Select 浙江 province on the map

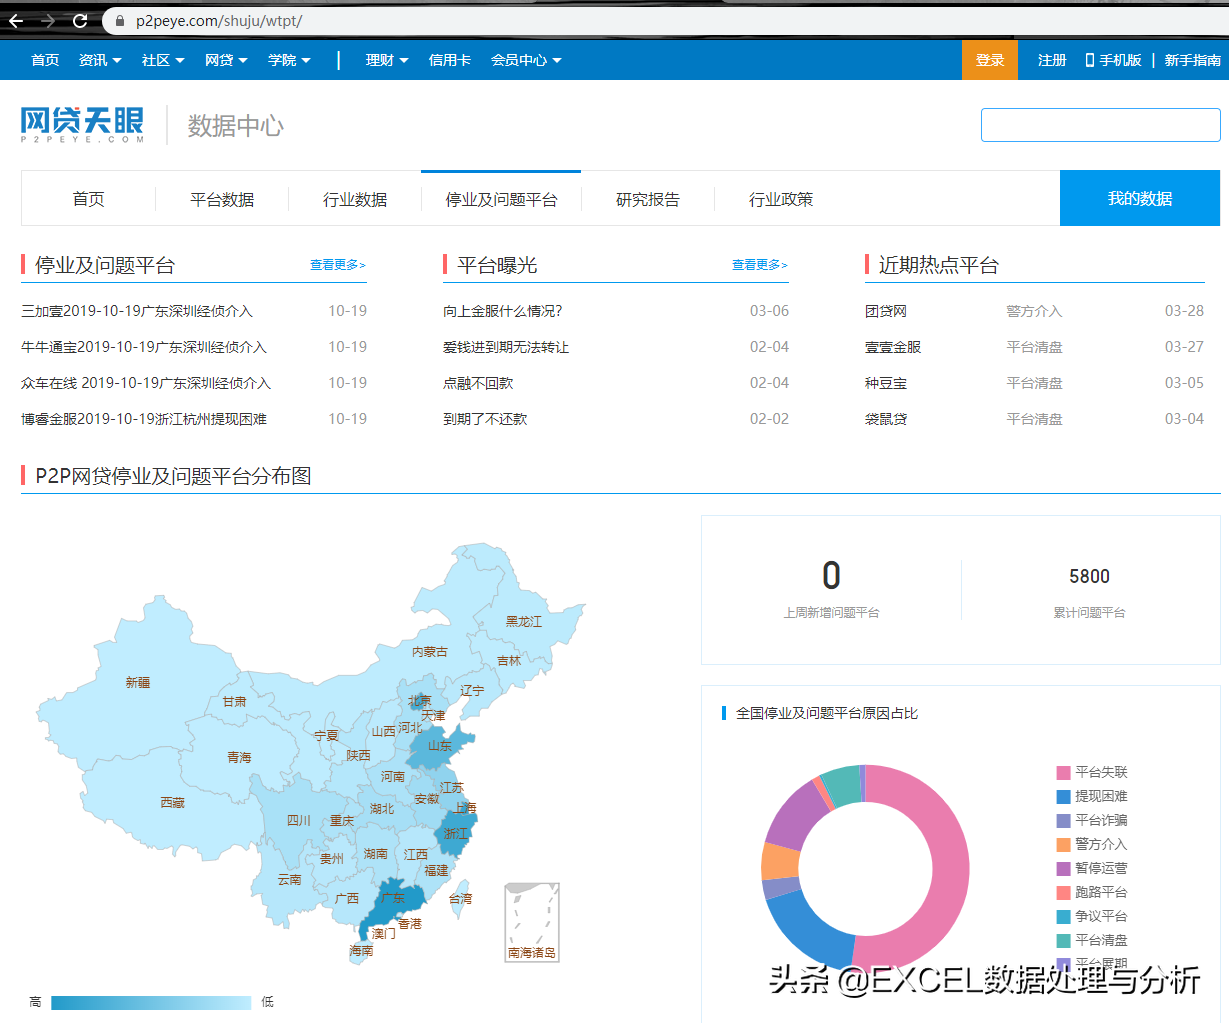455,833
